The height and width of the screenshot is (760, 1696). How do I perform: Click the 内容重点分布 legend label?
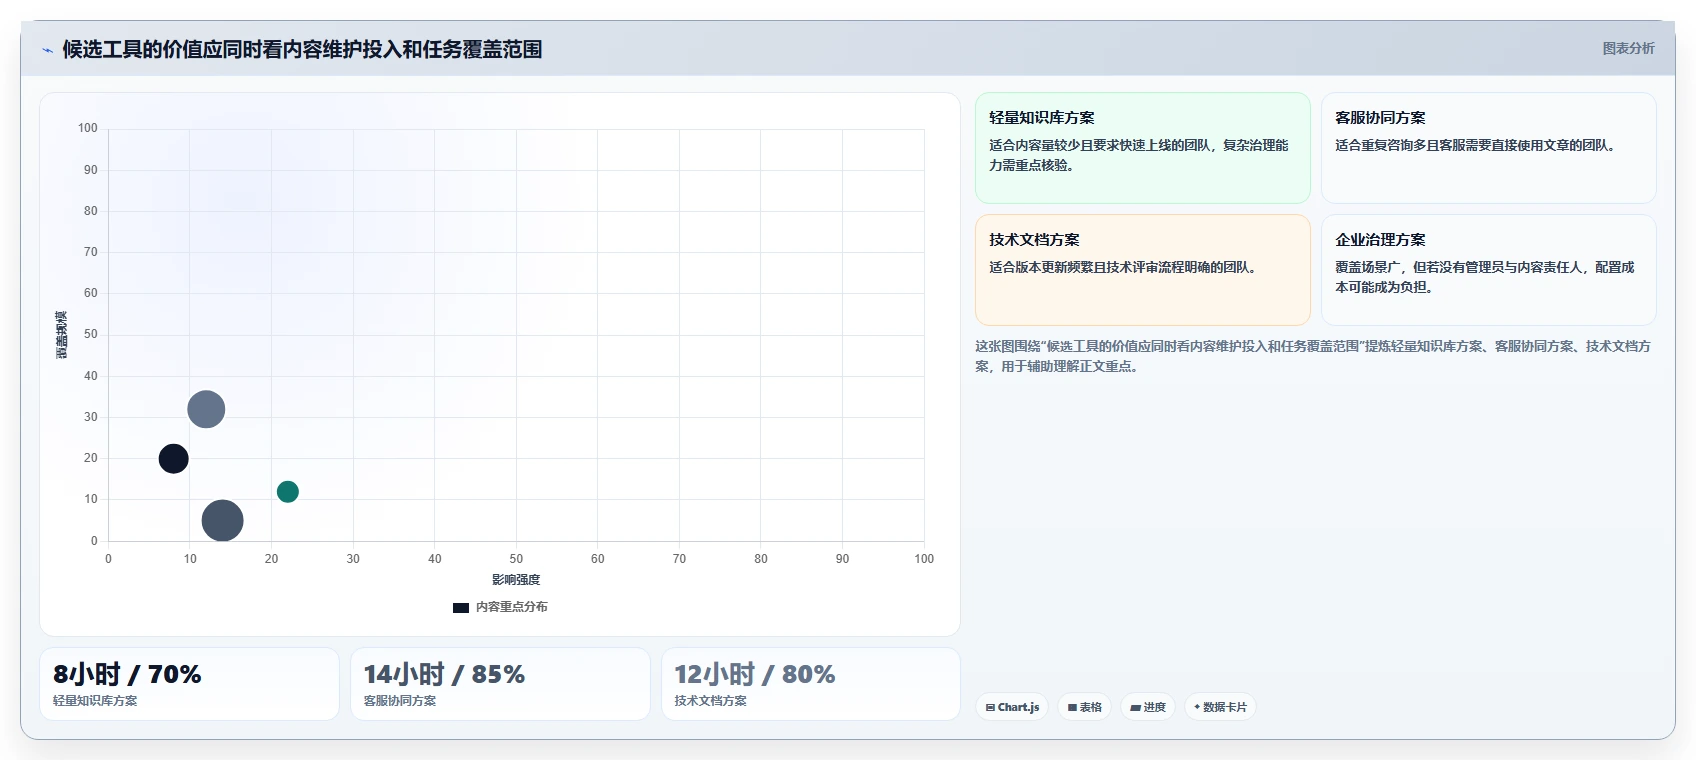pos(511,607)
